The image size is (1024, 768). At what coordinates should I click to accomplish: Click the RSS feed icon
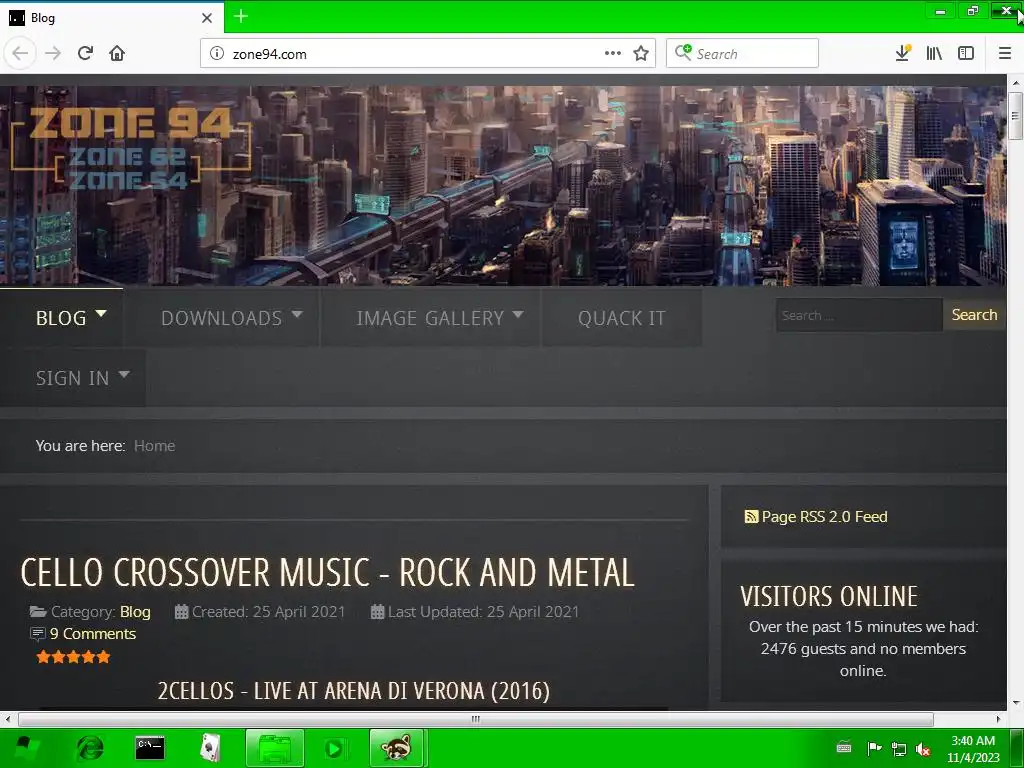[x=751, y=517]
